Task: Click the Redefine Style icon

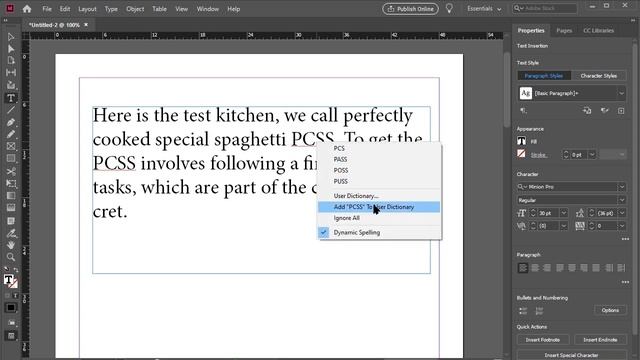Action: click(x=587, y=111)
